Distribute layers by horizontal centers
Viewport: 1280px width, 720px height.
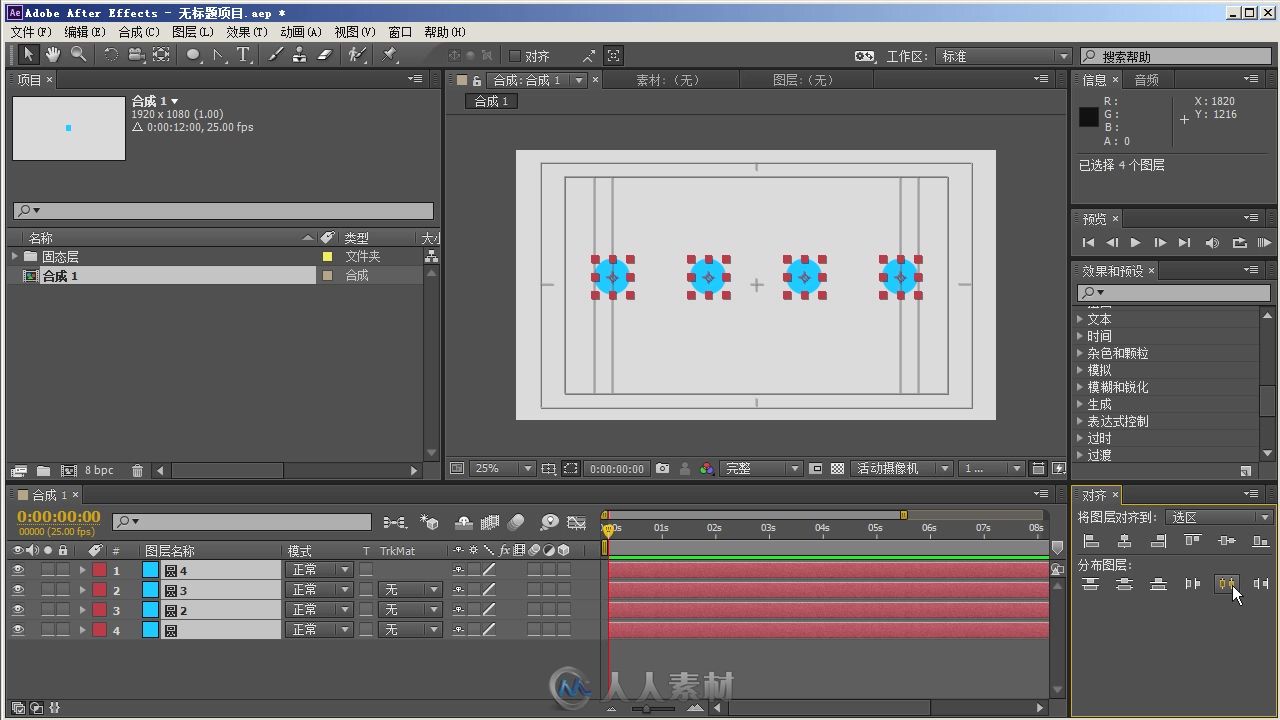(x=1227, y=584)
